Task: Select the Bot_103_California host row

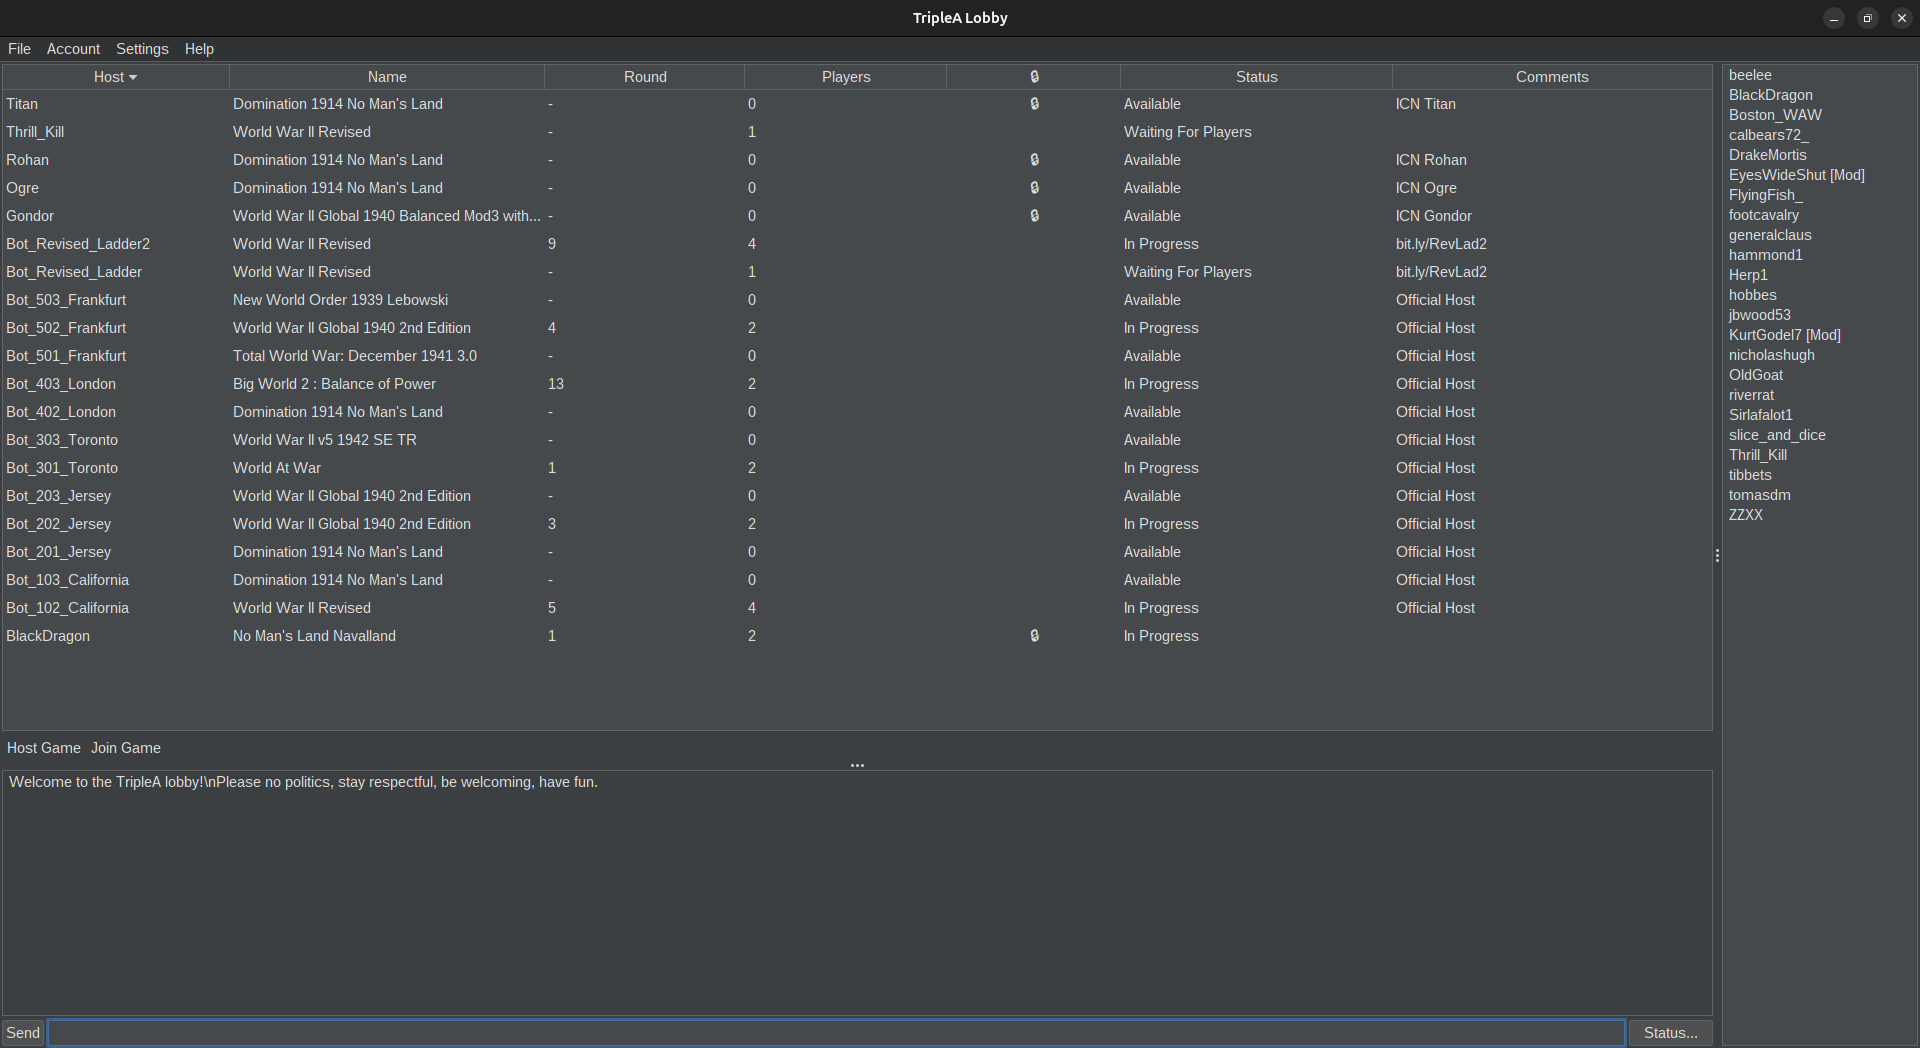Action: [x=857, y=580]
